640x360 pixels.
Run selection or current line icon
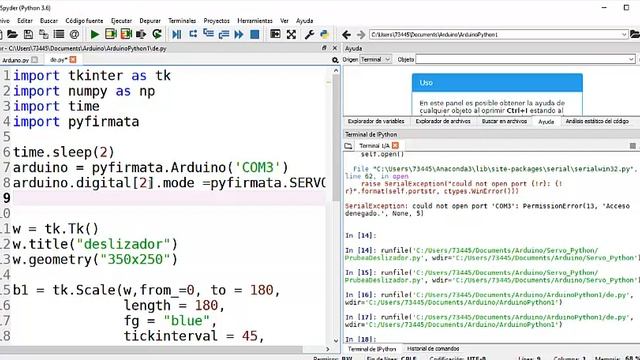[141, 34]
